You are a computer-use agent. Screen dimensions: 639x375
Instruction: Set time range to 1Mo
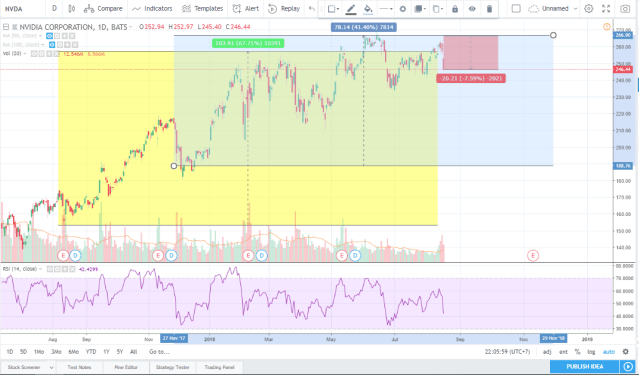pos(39,351)
